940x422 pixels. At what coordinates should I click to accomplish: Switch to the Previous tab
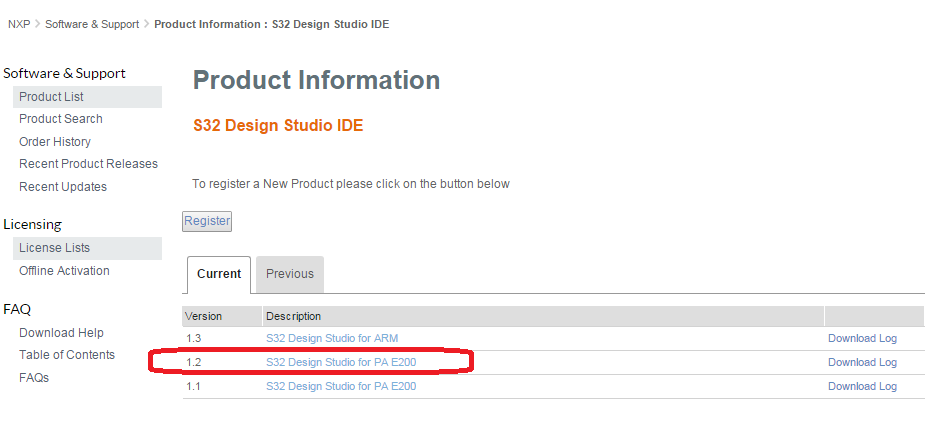click(x=290, y=274)
